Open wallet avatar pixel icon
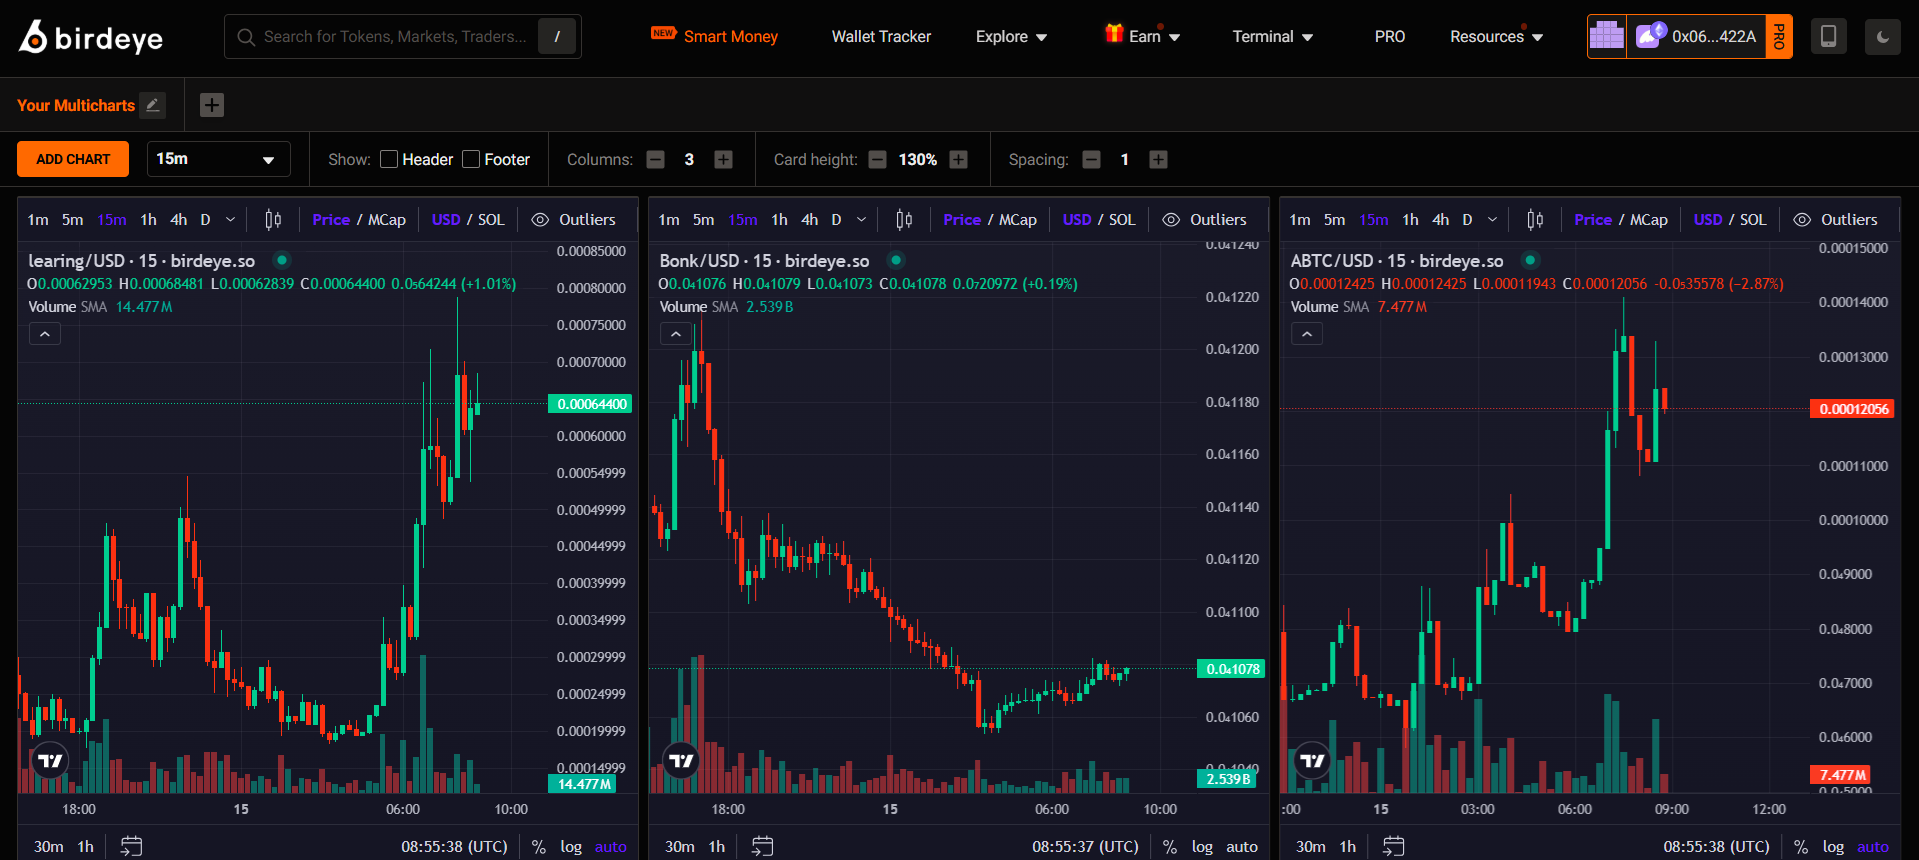Image resolution: width=1919 pixels, height=860 pixels. point(1607,37)
